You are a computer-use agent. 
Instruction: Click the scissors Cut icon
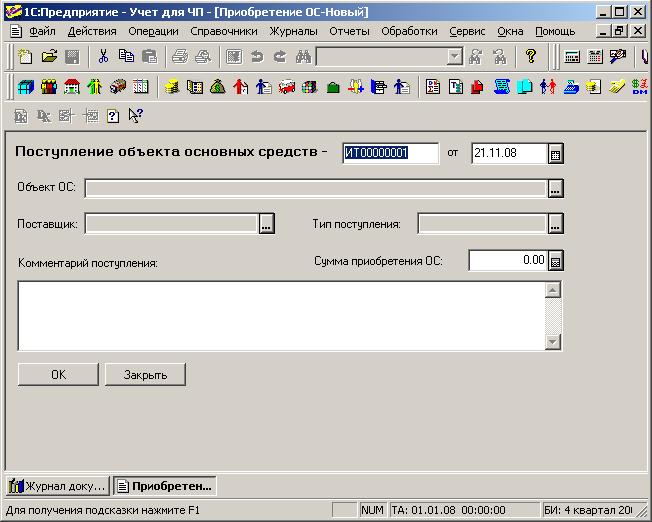coord(103,57)
